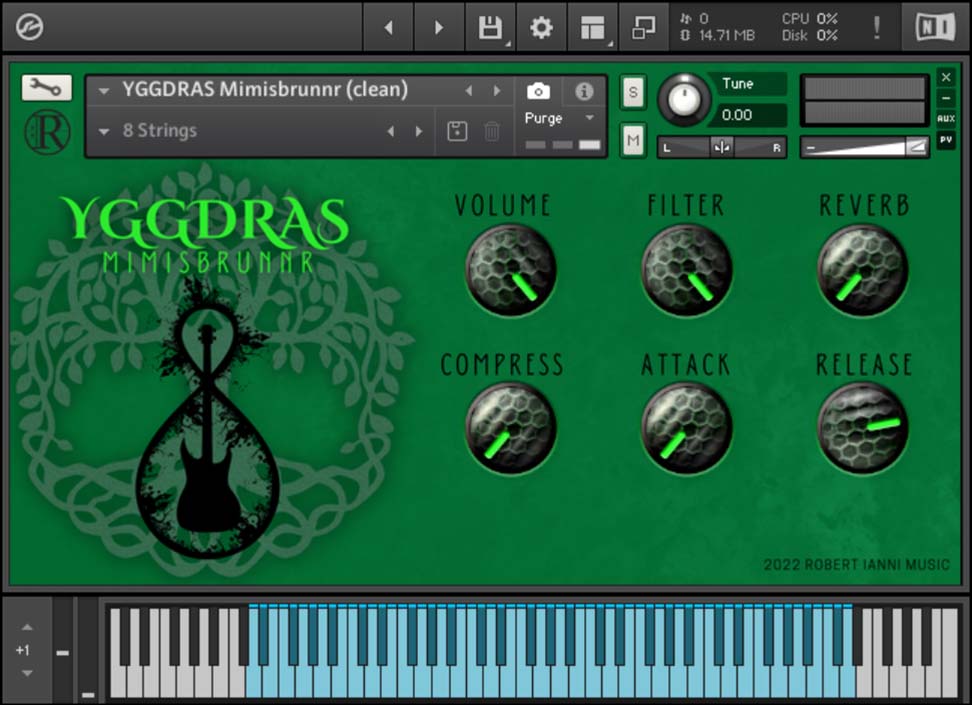Open the settings gear options

[x=541, y=27]
